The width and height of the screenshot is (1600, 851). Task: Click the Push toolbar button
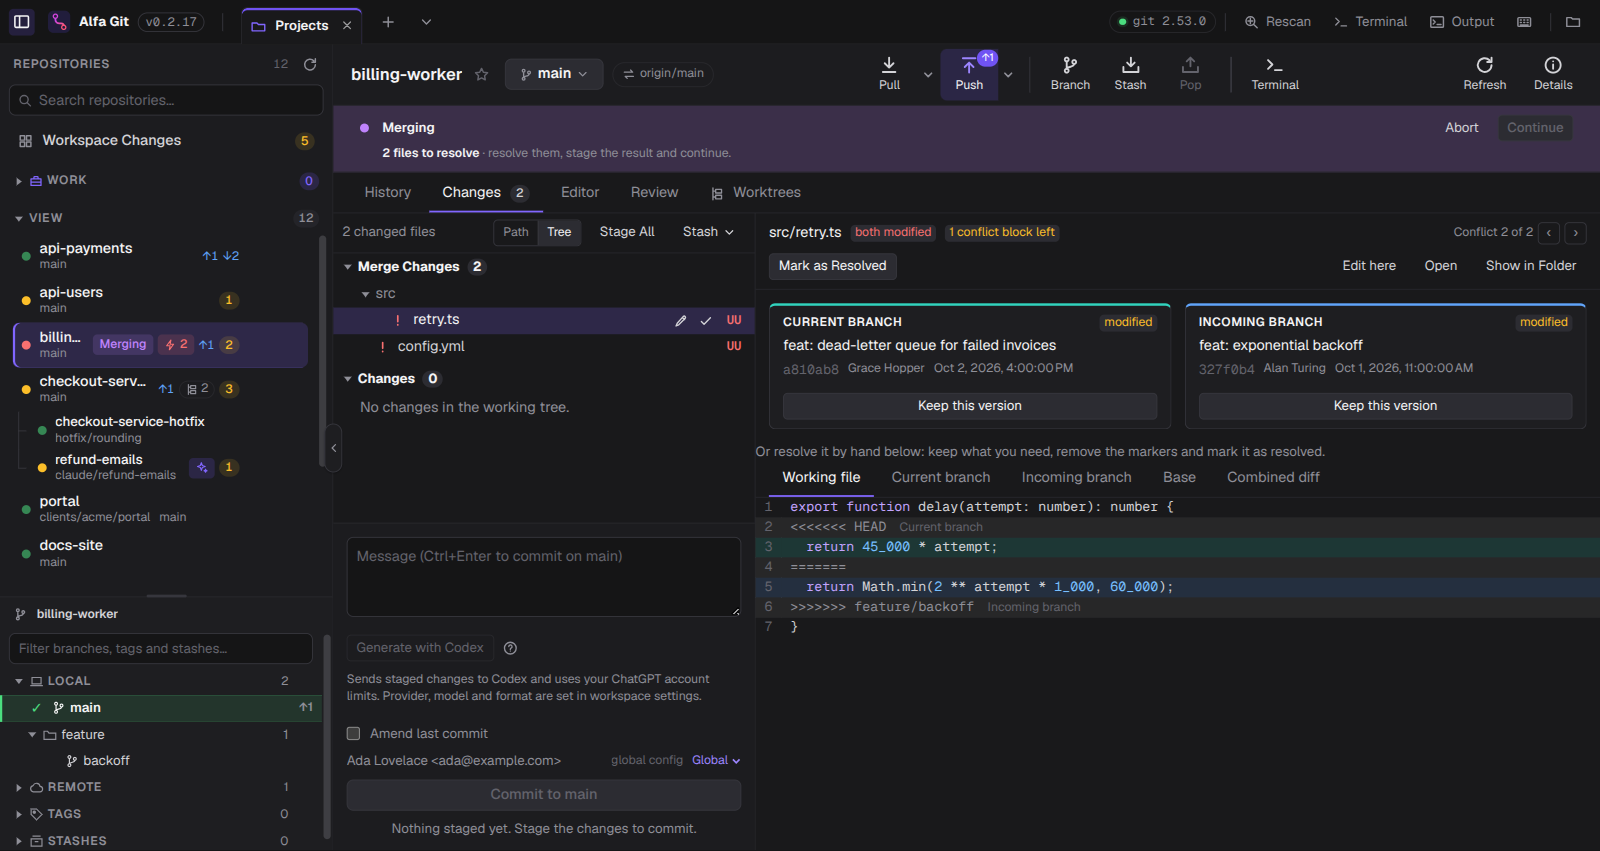point(969,74)
